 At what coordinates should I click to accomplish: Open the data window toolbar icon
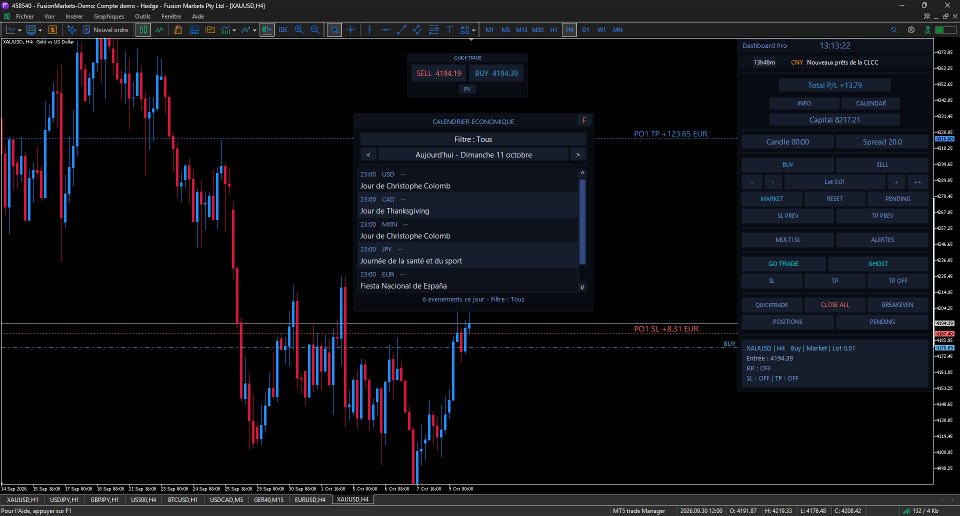point(194,29)
